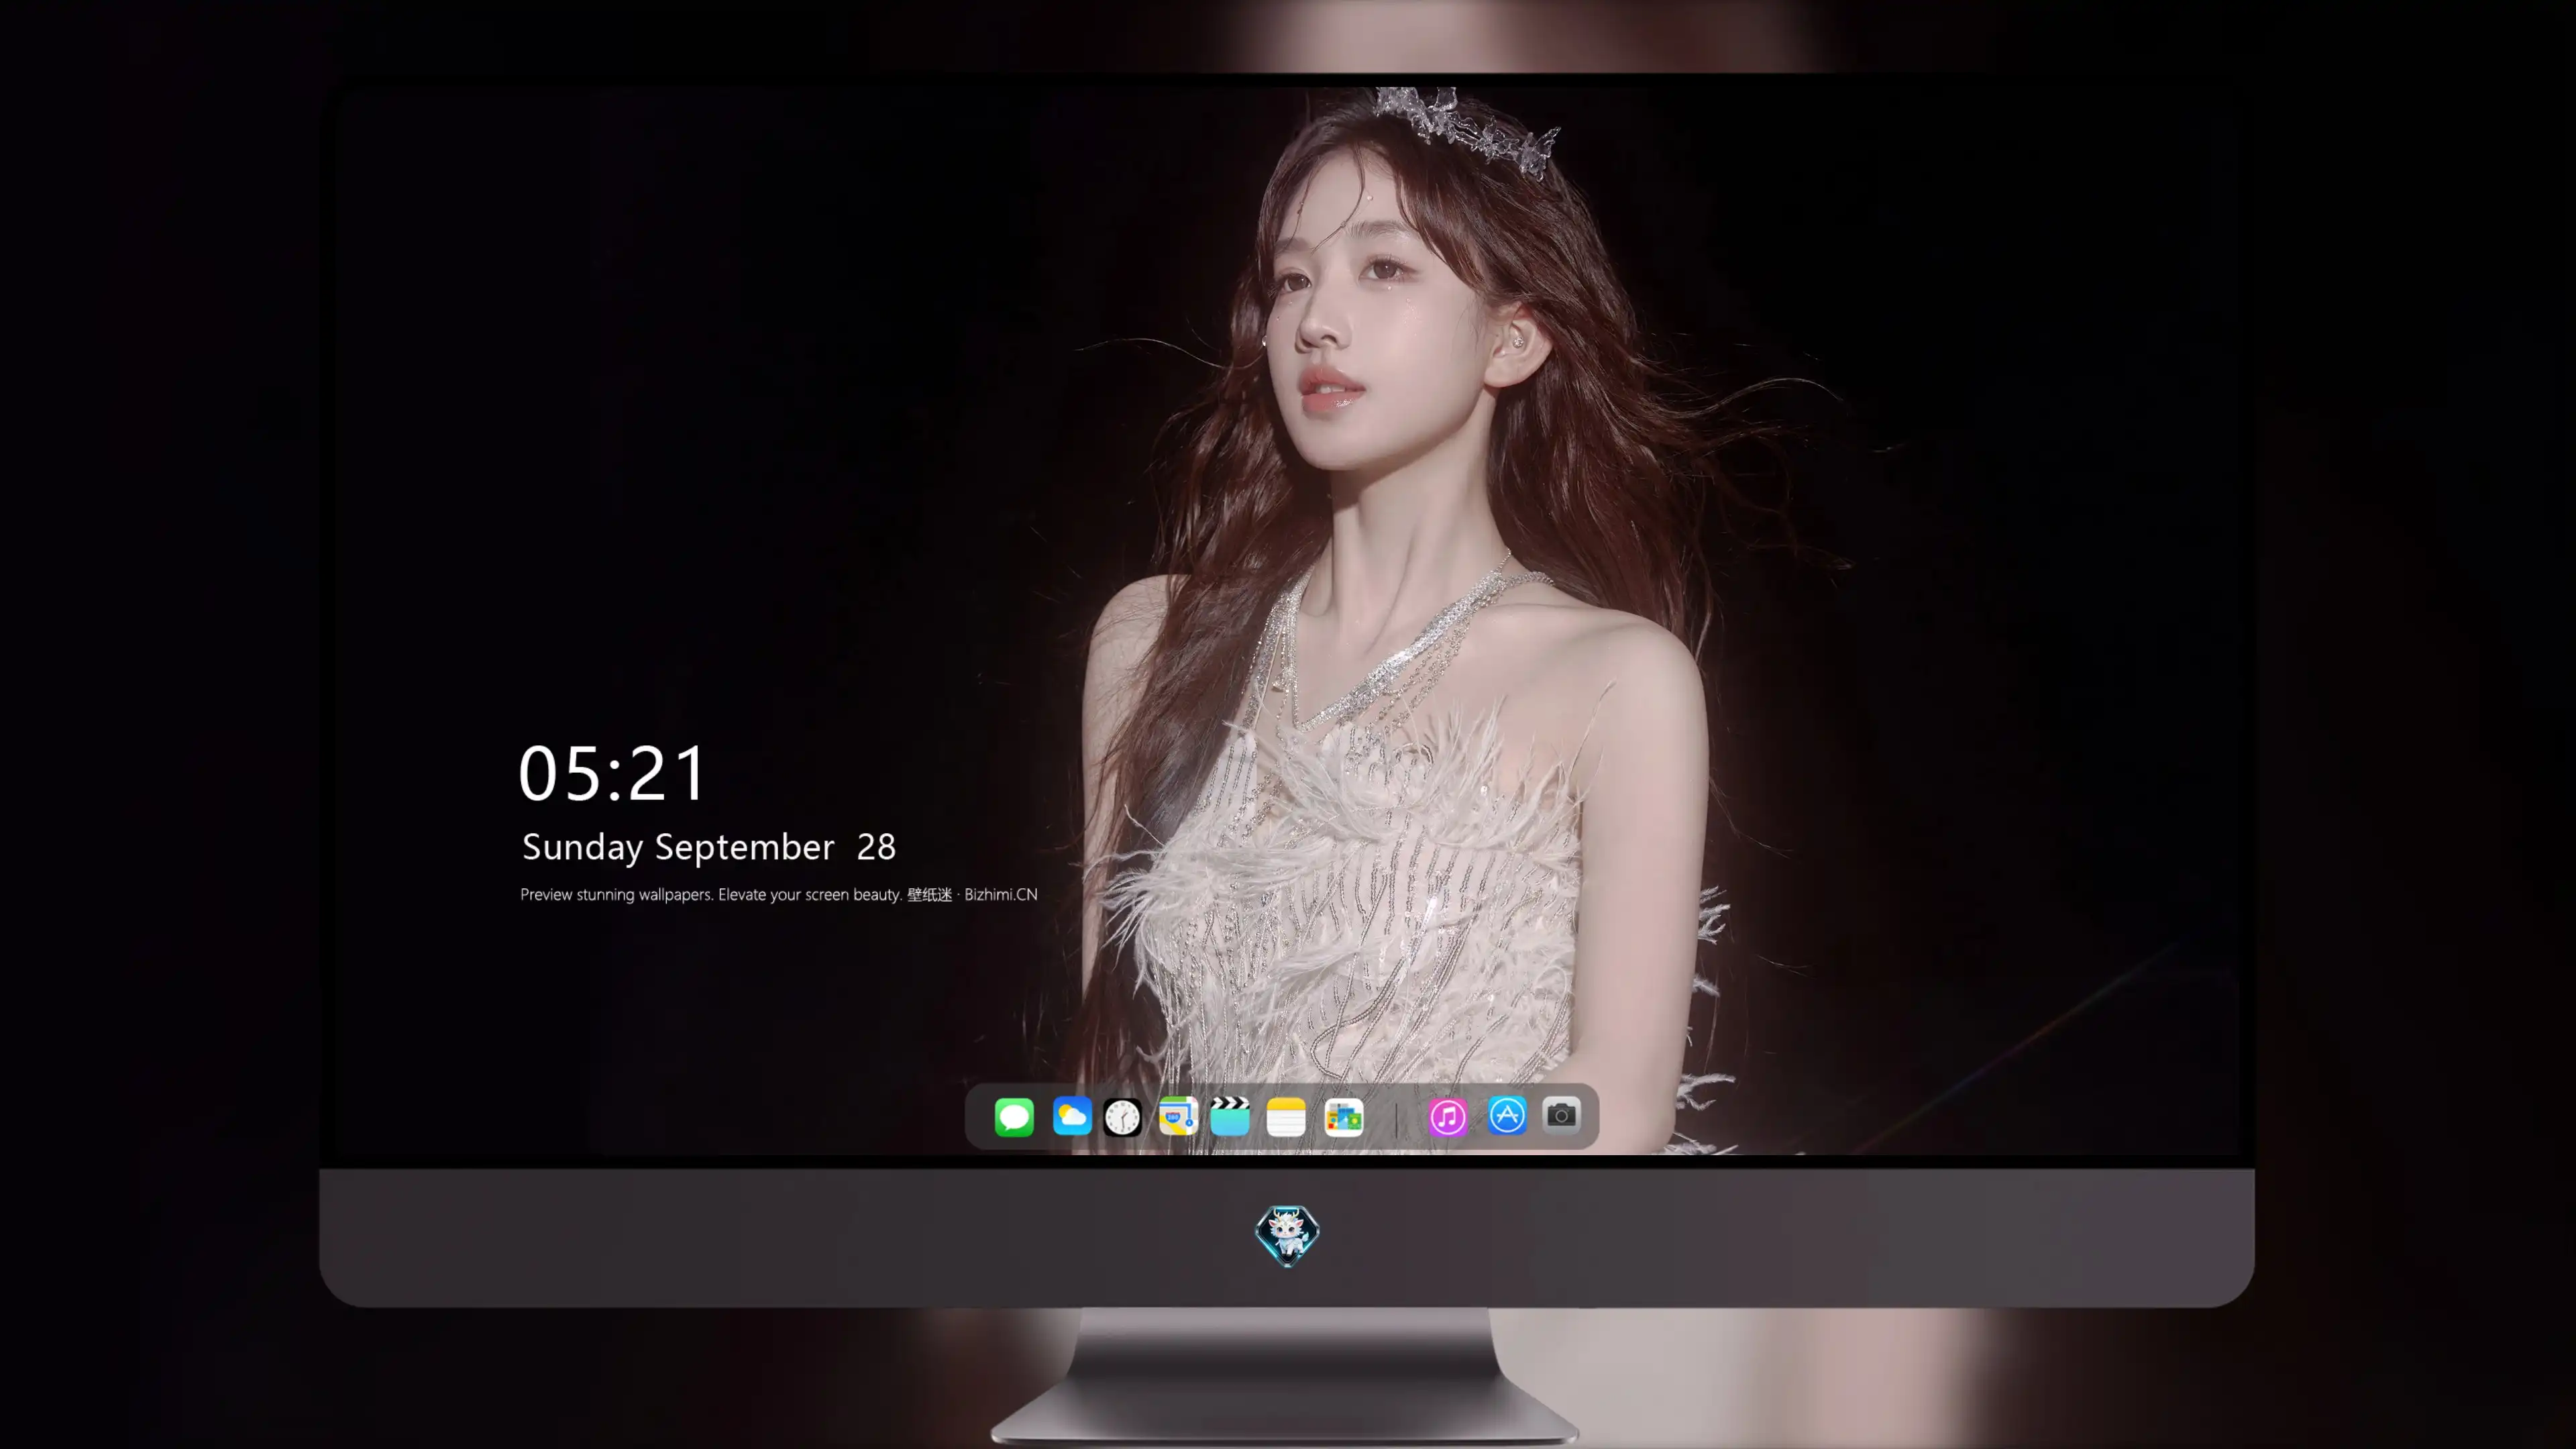Open the yellow Notes app in dock
Screen dimensions: 2576x1449
(1286, 1117)
